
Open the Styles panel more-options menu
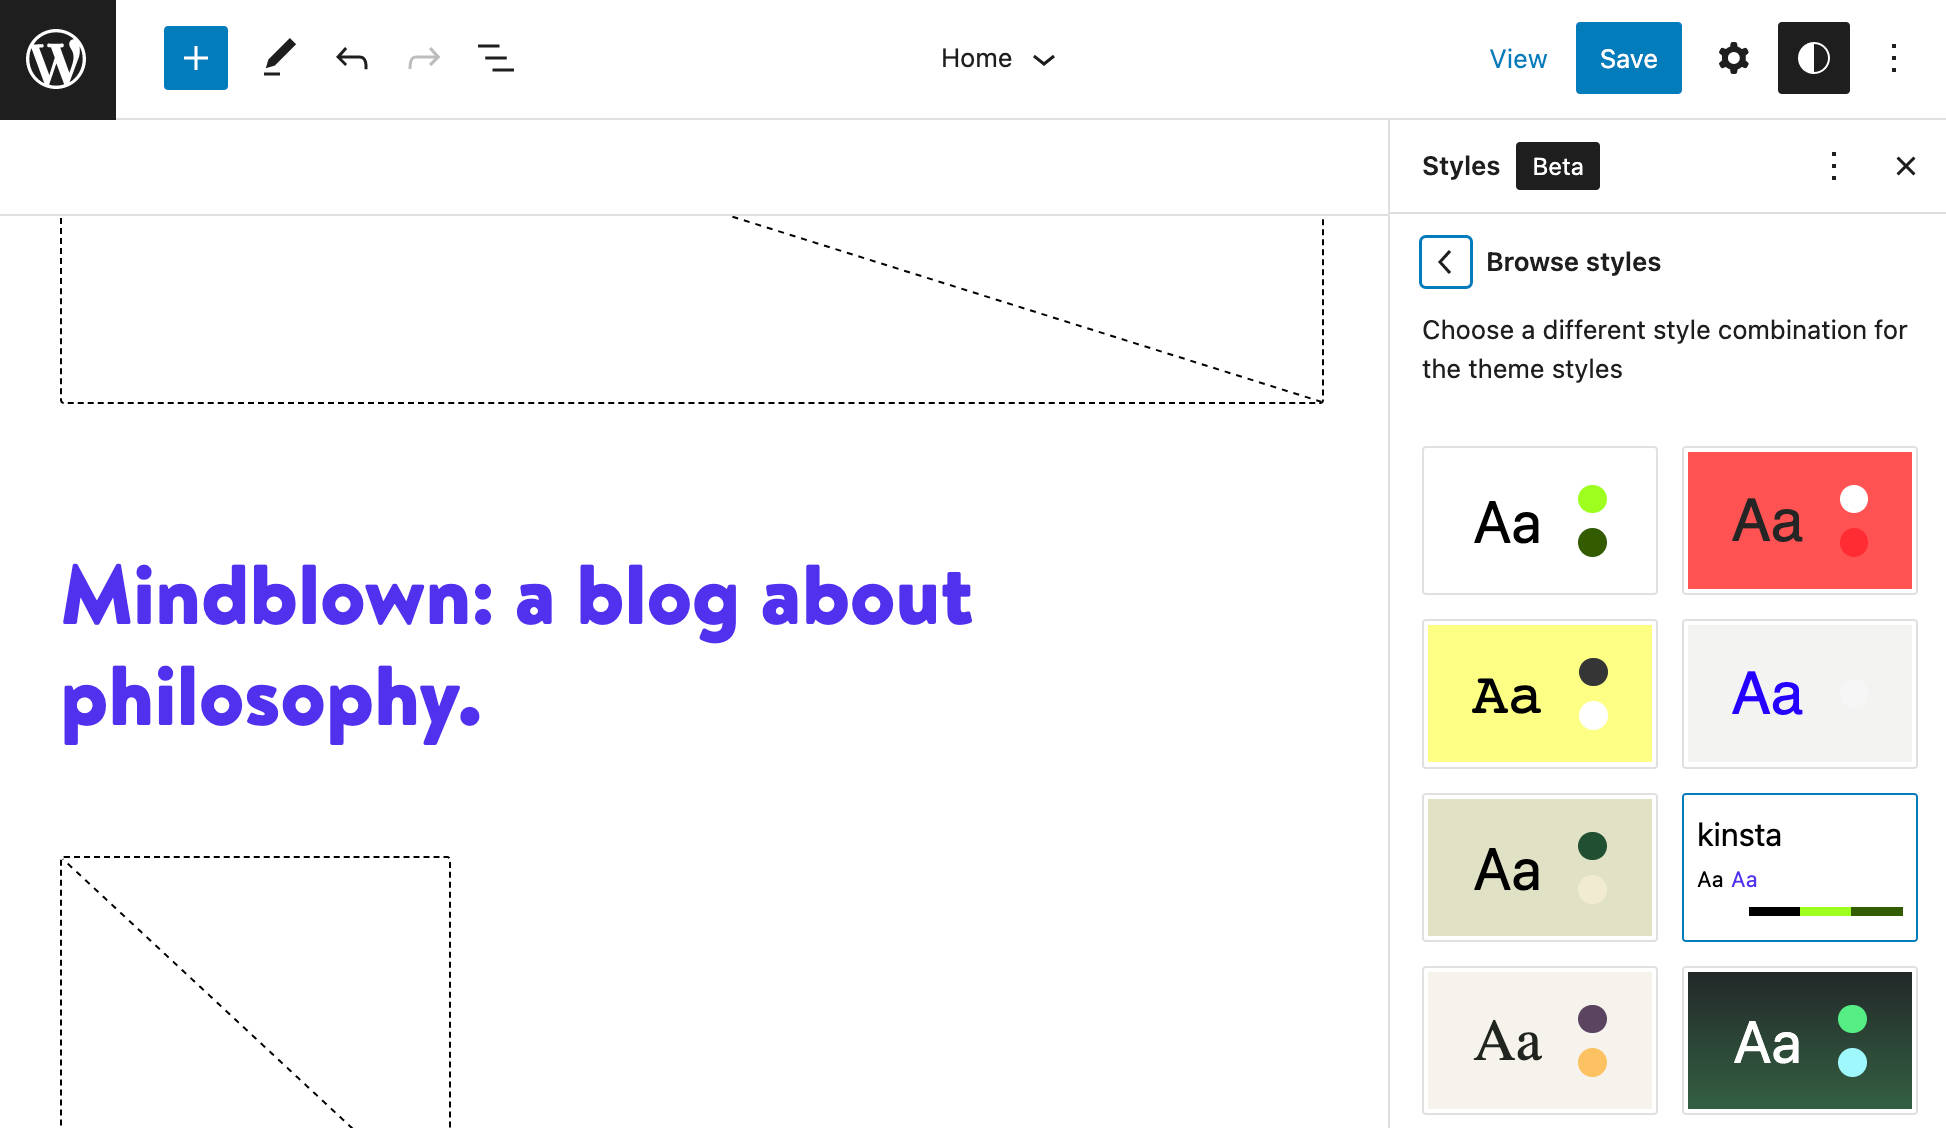tap(1833, 166)
